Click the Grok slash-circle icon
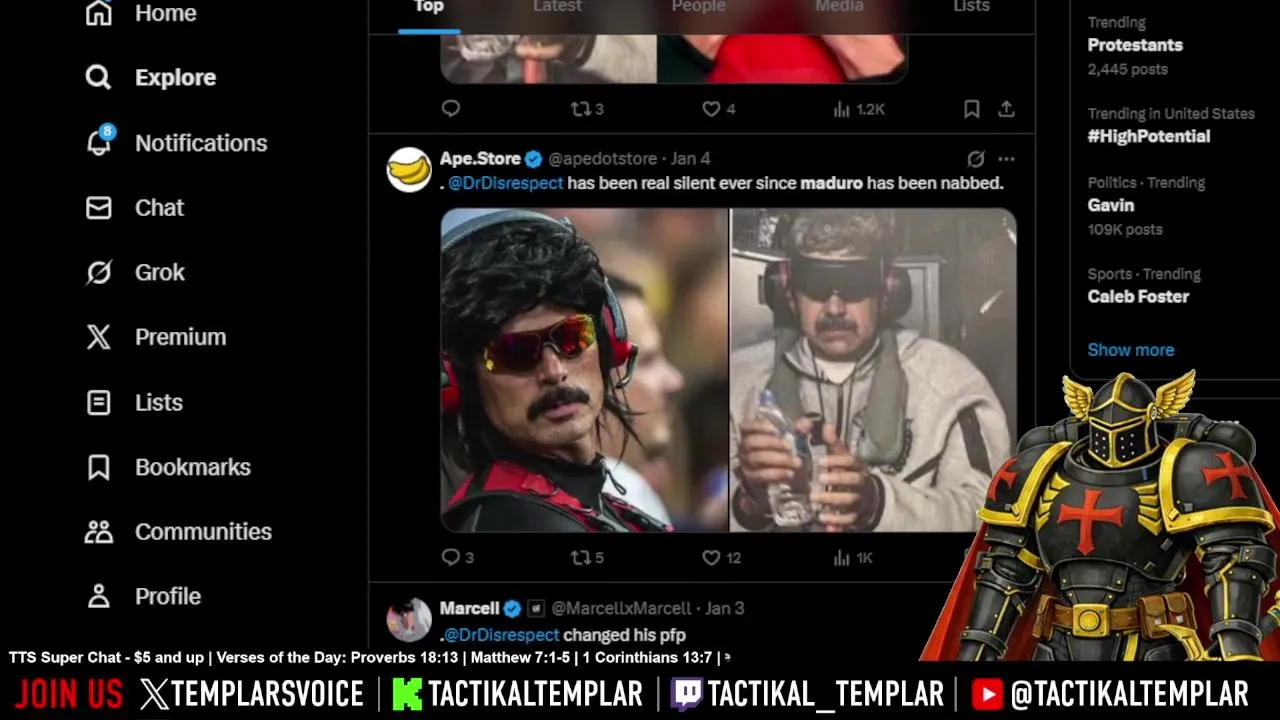This screenshot has height=720, width=1280. (98, 272)
